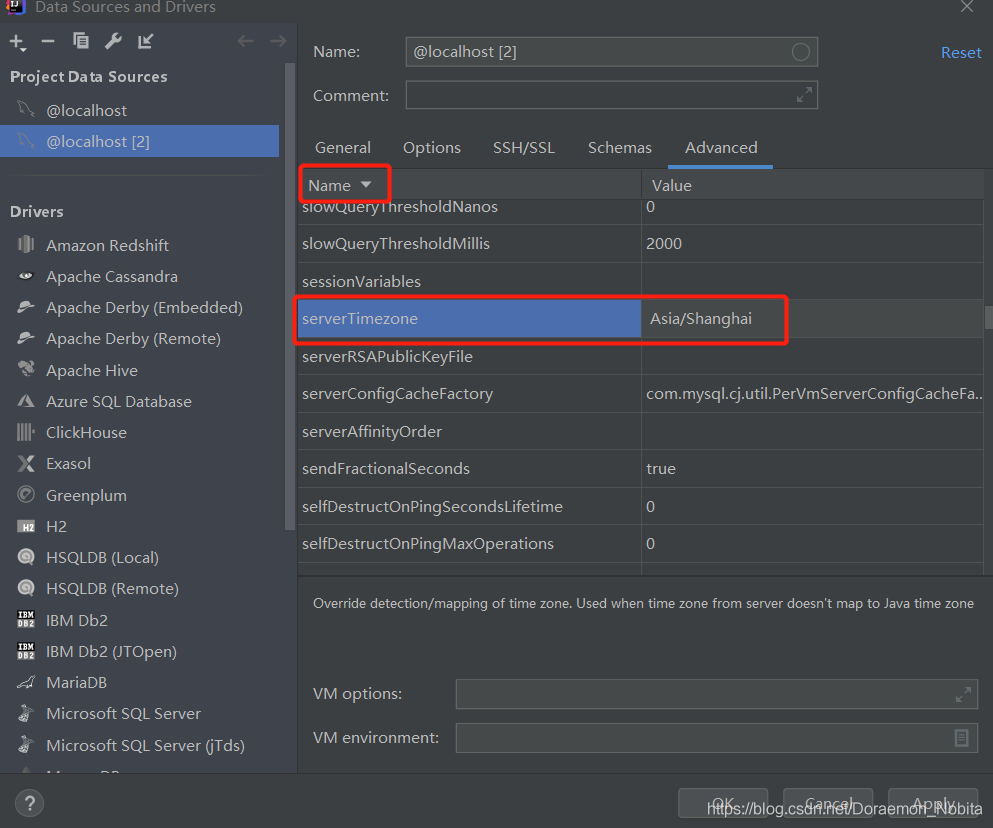Click the back navigation arrow
993x828 pixels.
[245, 42]
